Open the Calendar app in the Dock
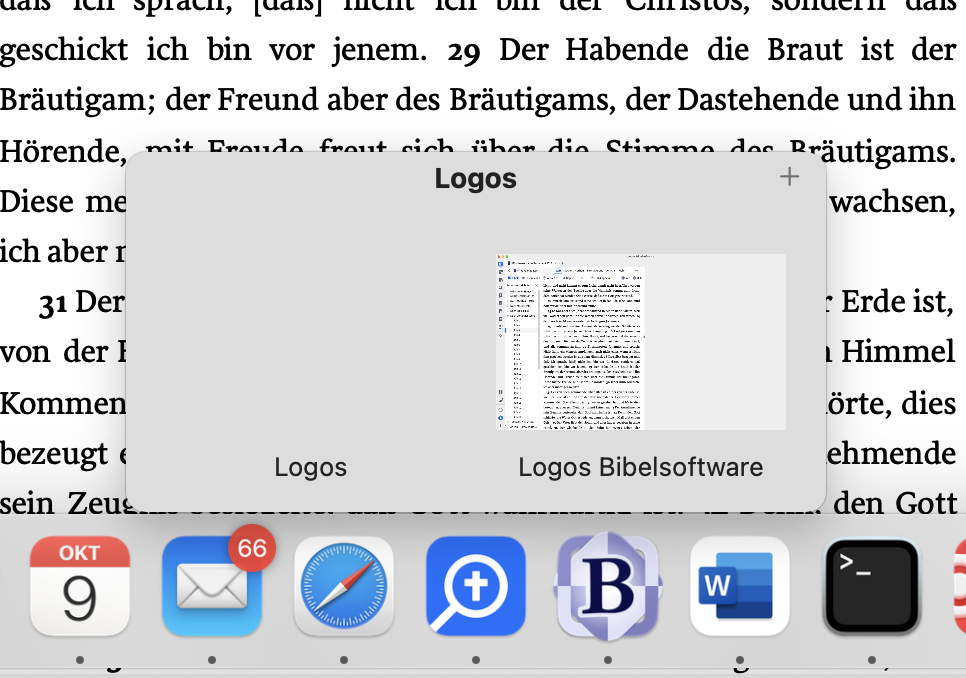The width and height of the screenshot is (966, 678). pyautogui.click(x=79, y=586)
